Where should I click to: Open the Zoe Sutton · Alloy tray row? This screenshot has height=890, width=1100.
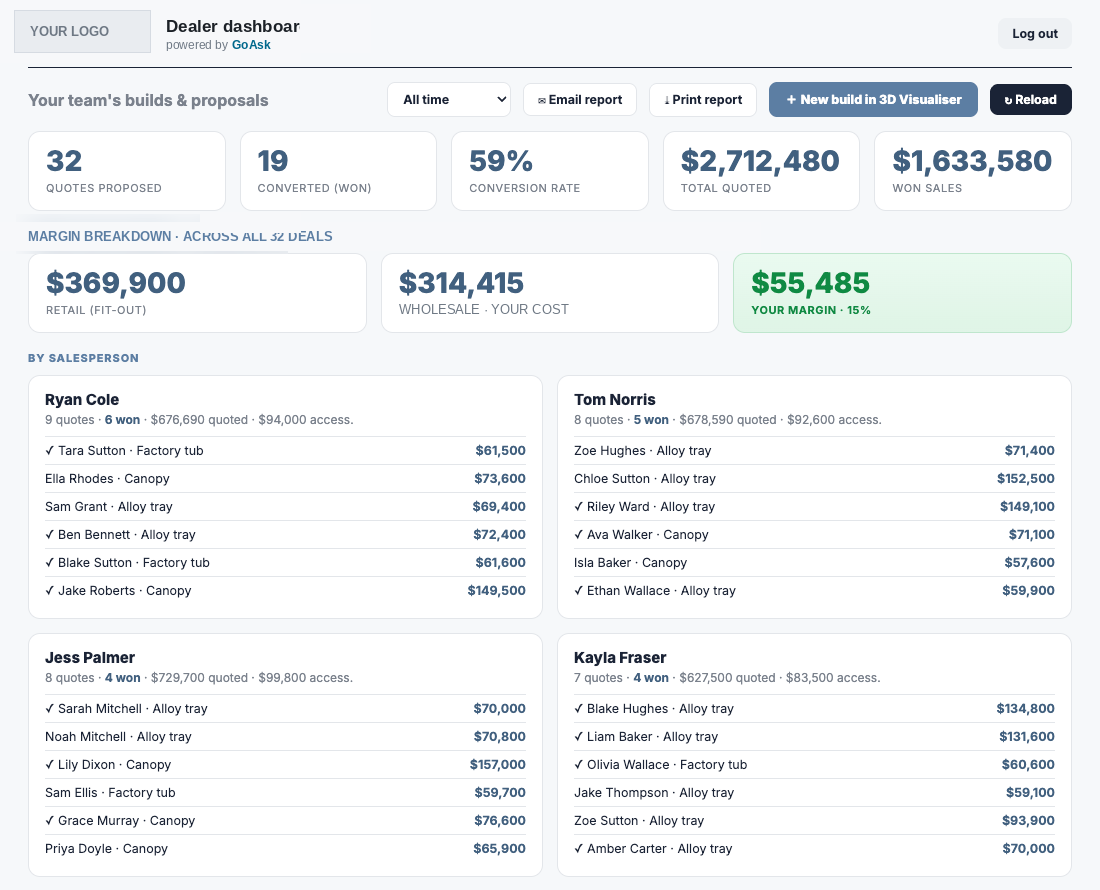(x=814, y=821)
